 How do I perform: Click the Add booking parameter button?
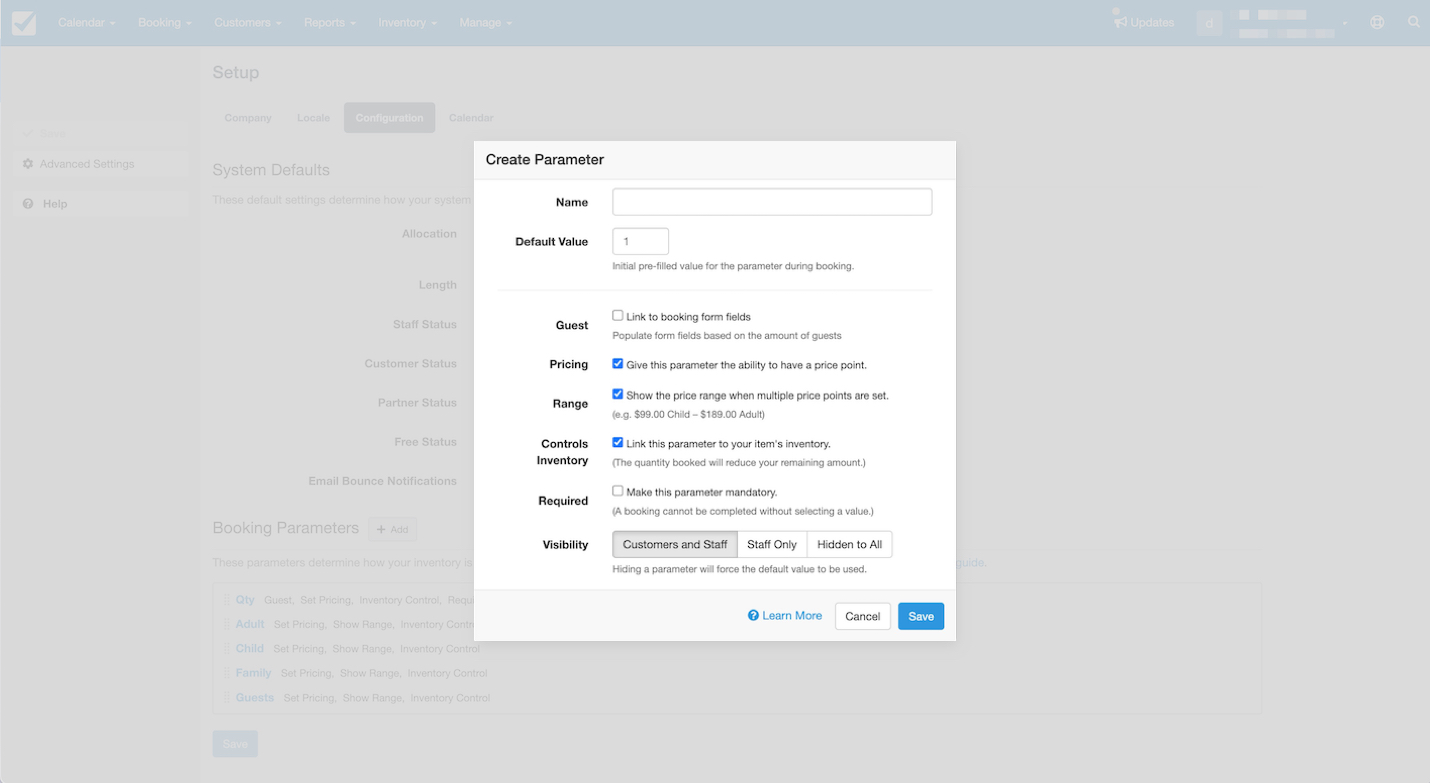pyautogui.click(x=393, y=529)
